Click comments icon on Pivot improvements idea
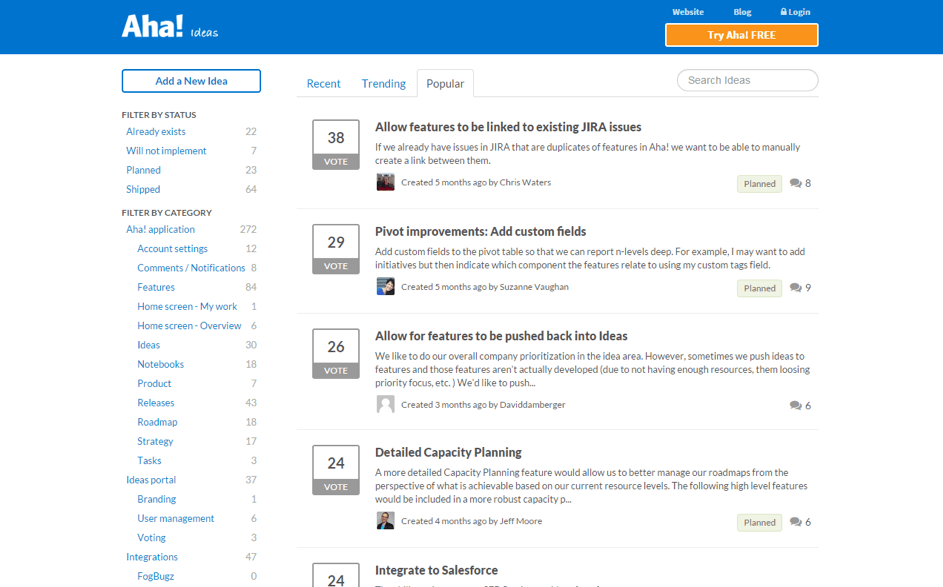Screen dimensions: 943x587 click(x=795, y=288)
